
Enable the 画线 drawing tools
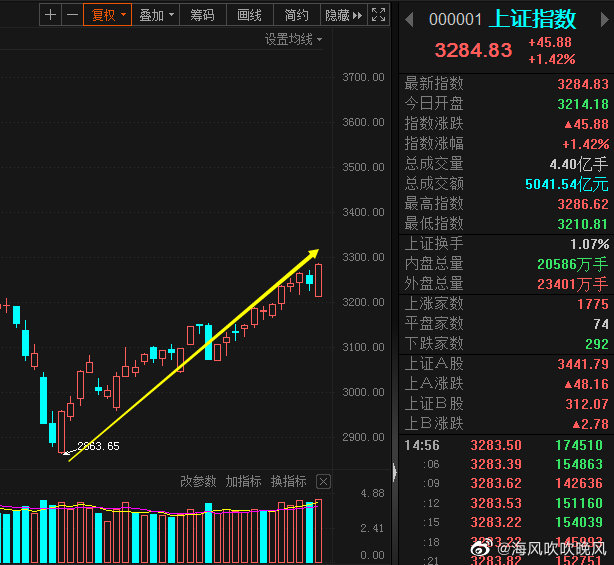249,15
